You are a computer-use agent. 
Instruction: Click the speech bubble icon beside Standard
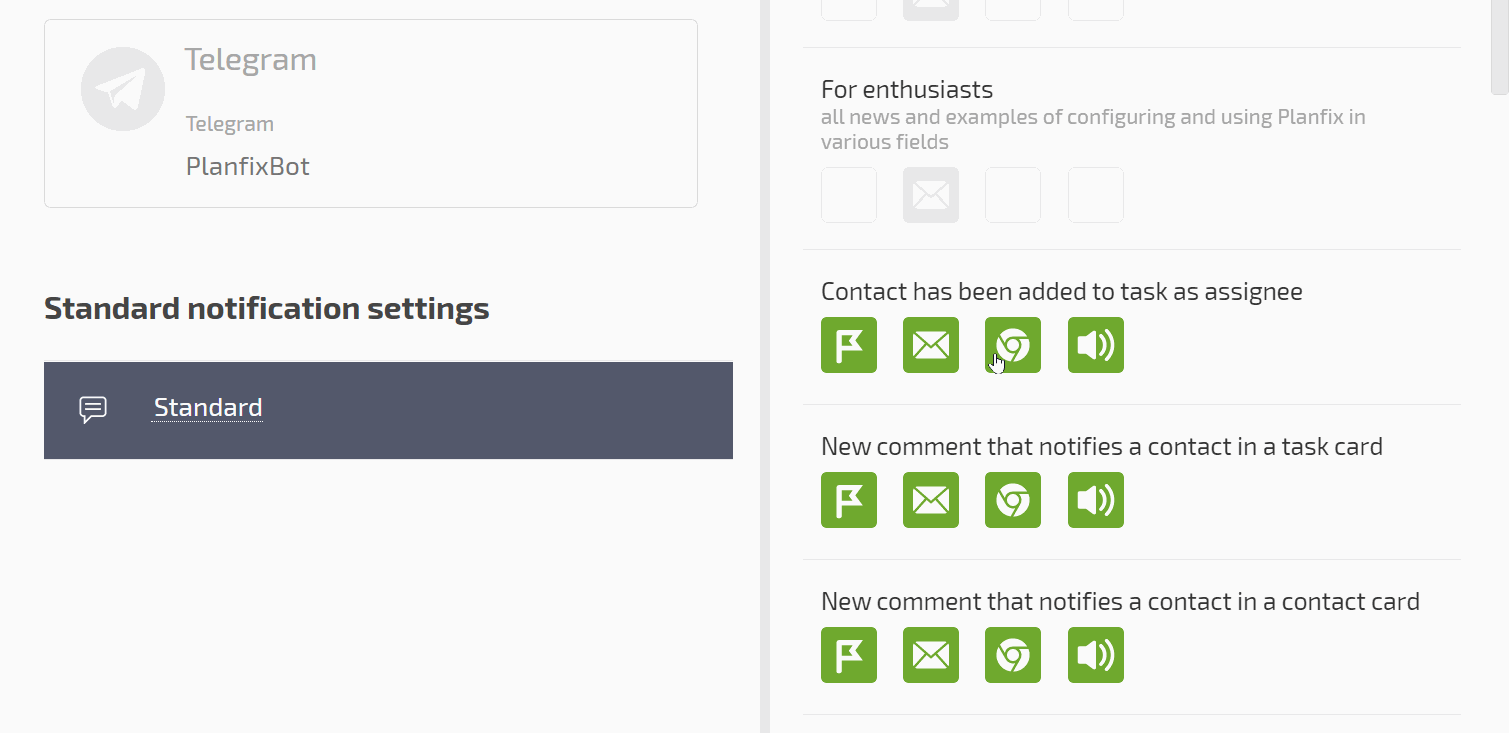(x=93, y=410)
